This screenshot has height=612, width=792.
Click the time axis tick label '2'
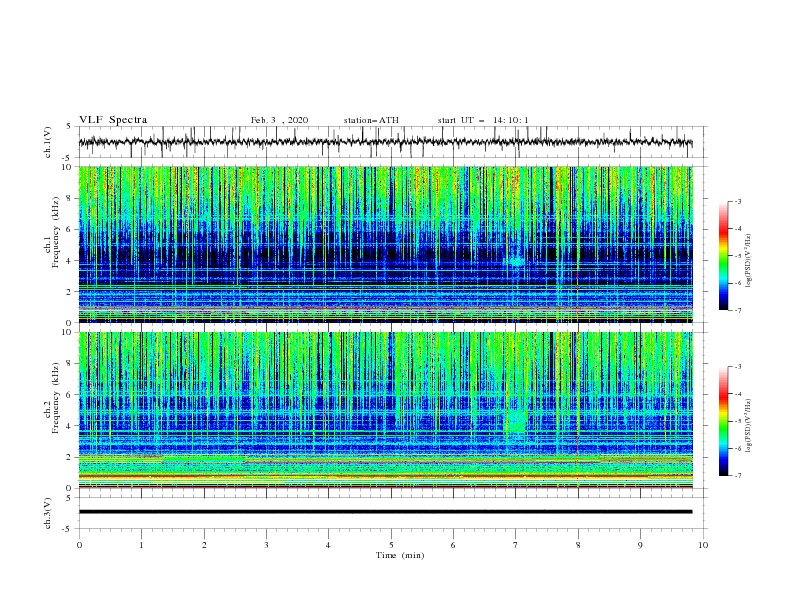[204, 545]
